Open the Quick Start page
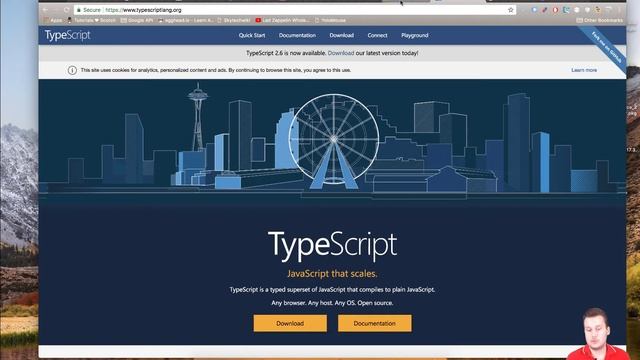 pos(252,36)
